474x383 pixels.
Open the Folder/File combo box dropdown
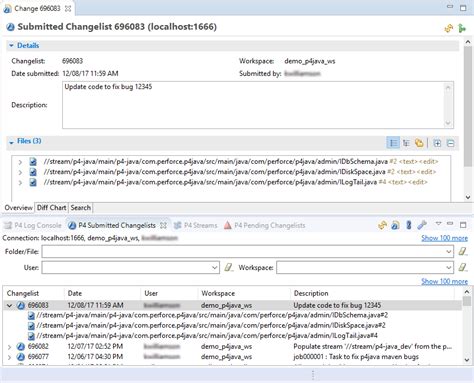point(449,252)
